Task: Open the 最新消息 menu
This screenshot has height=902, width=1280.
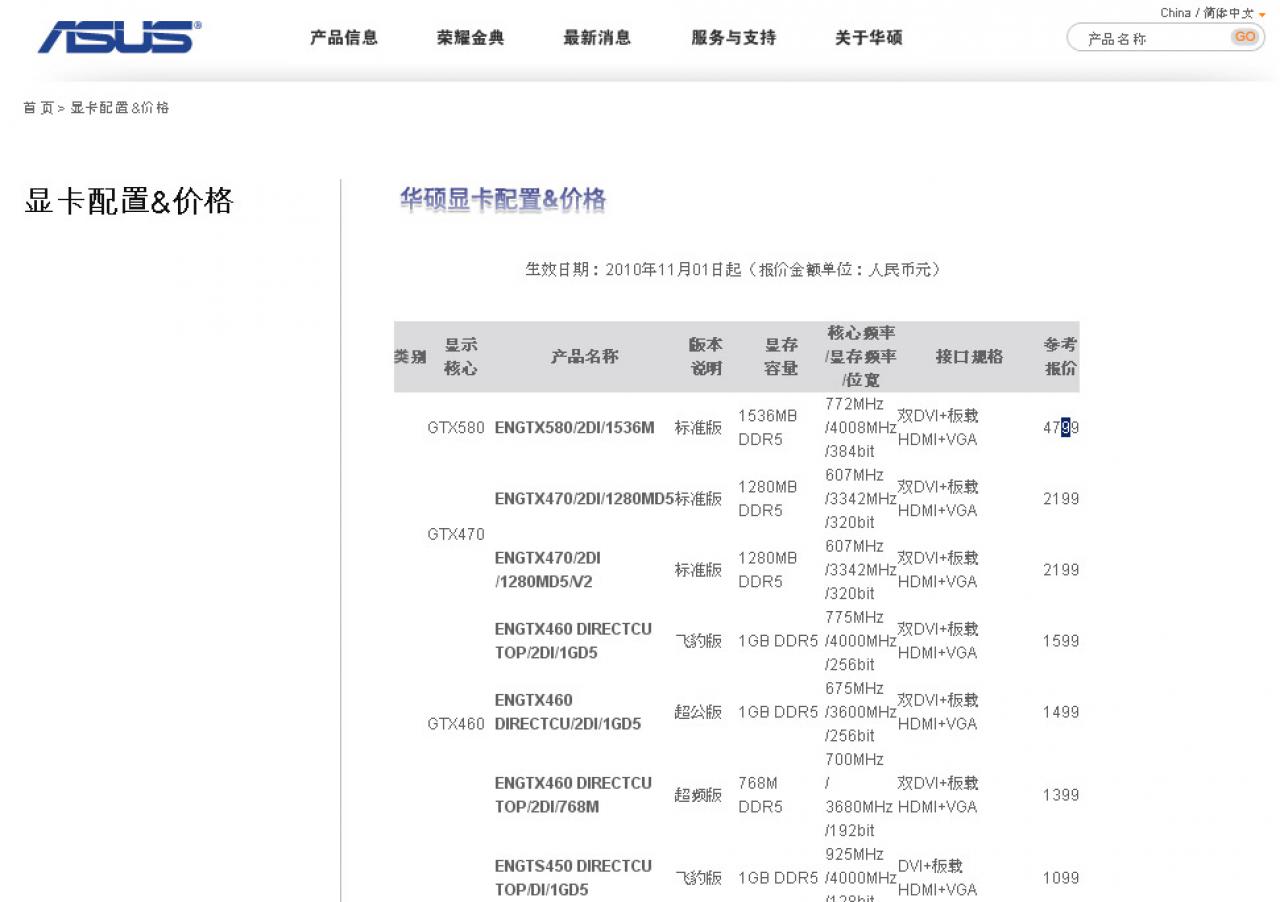Action: (597, 38)
